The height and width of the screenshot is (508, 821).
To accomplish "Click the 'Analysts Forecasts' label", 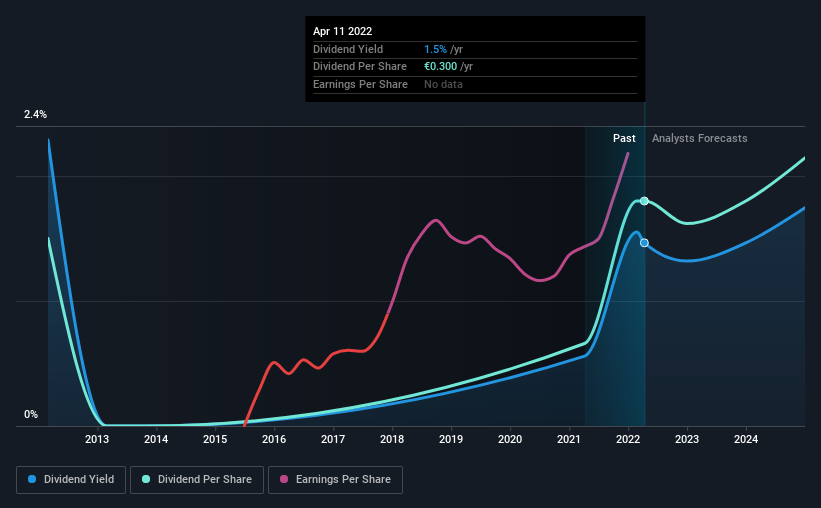I will (700, 138).
